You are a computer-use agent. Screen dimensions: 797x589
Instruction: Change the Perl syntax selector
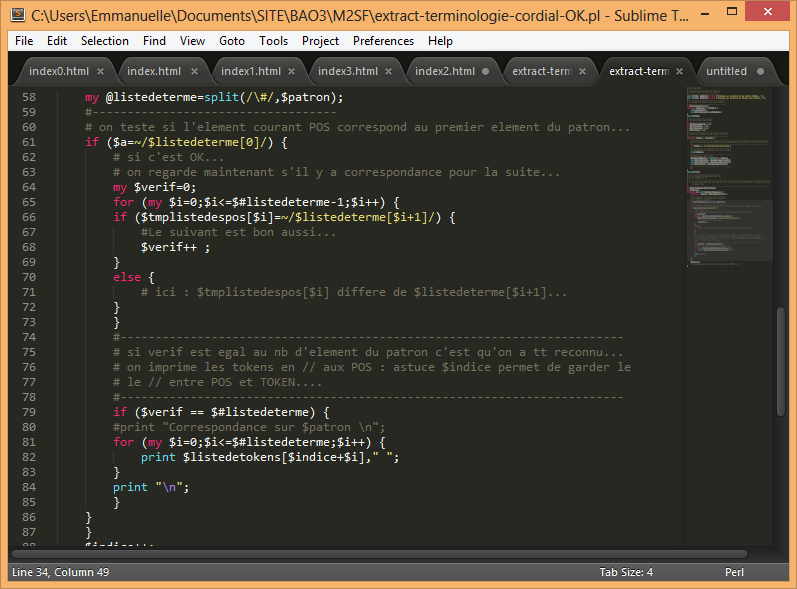pyautogui.click(x=734, y=572)
